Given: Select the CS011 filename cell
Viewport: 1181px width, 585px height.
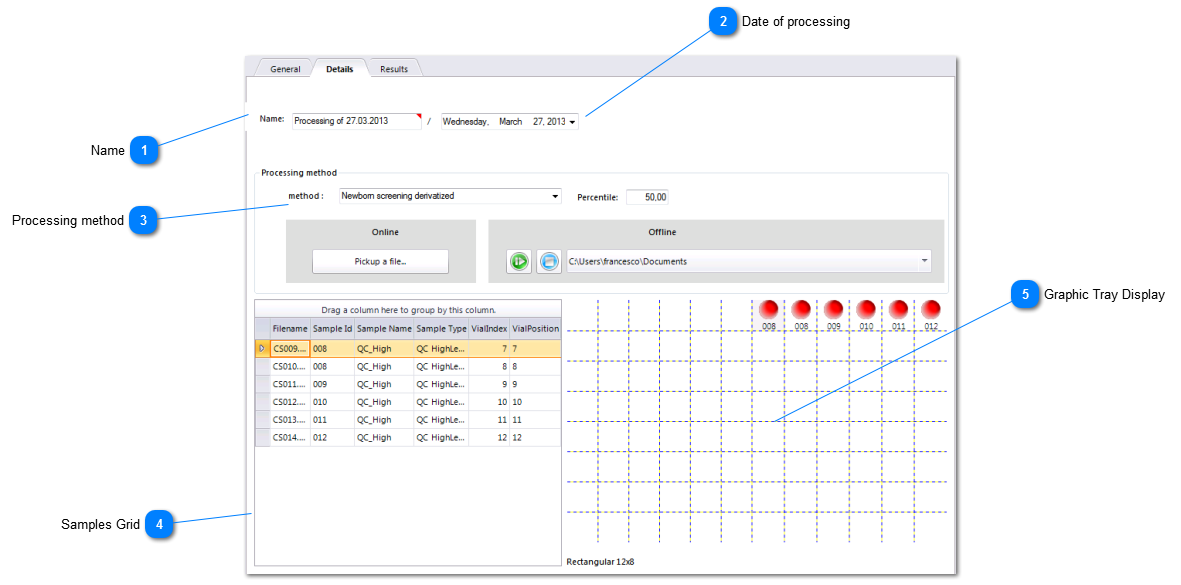Looking at the screenshot, I should pyautogui.click(x=291, y=384).
